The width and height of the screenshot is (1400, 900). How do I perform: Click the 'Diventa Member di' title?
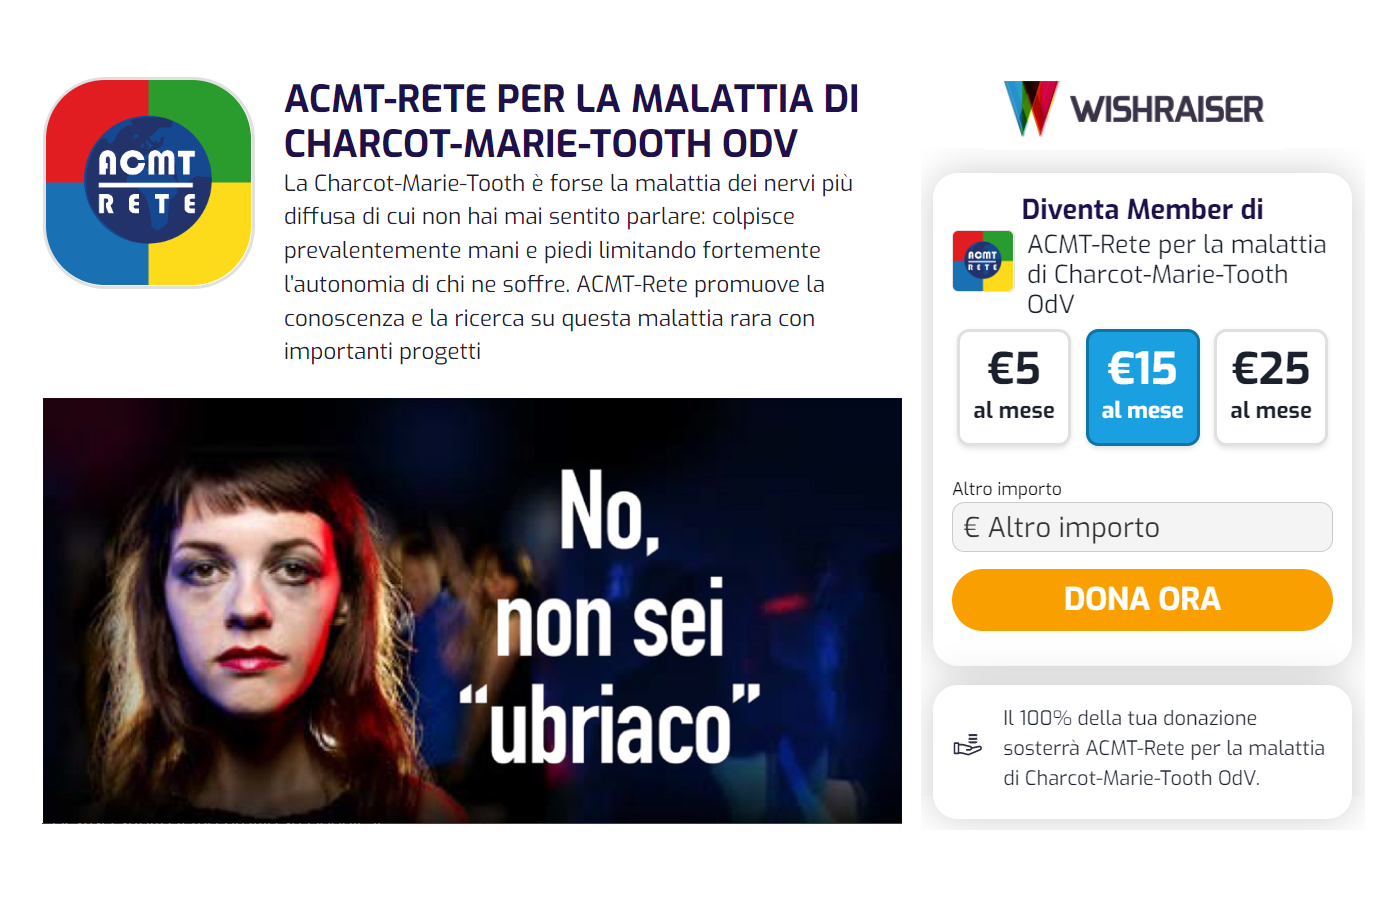[x=1142, y=209]
